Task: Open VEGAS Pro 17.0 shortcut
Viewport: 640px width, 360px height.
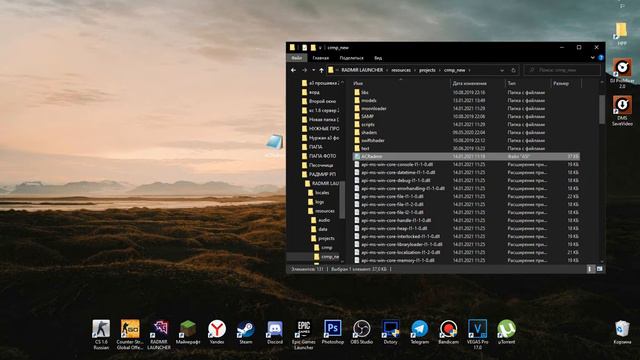Action: tap(478, 335)
